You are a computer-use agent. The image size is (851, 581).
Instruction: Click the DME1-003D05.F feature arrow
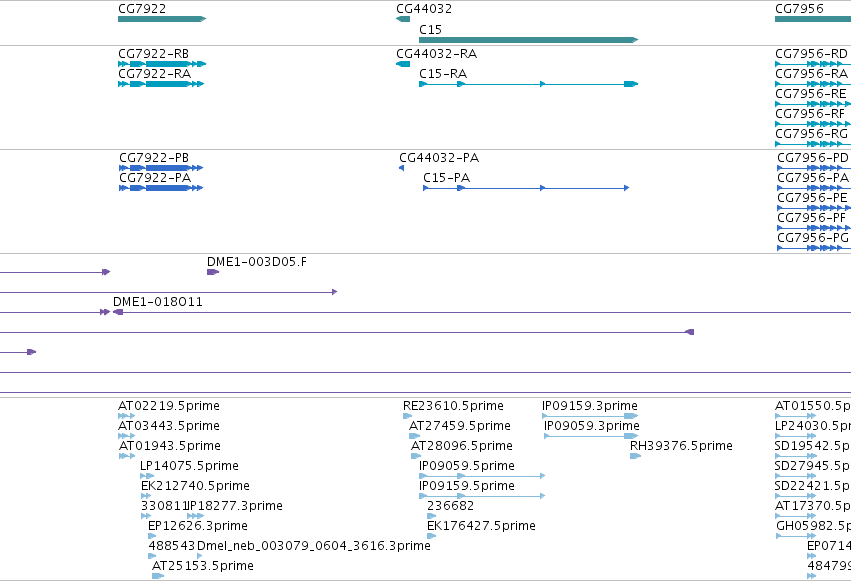coord(213,272)
